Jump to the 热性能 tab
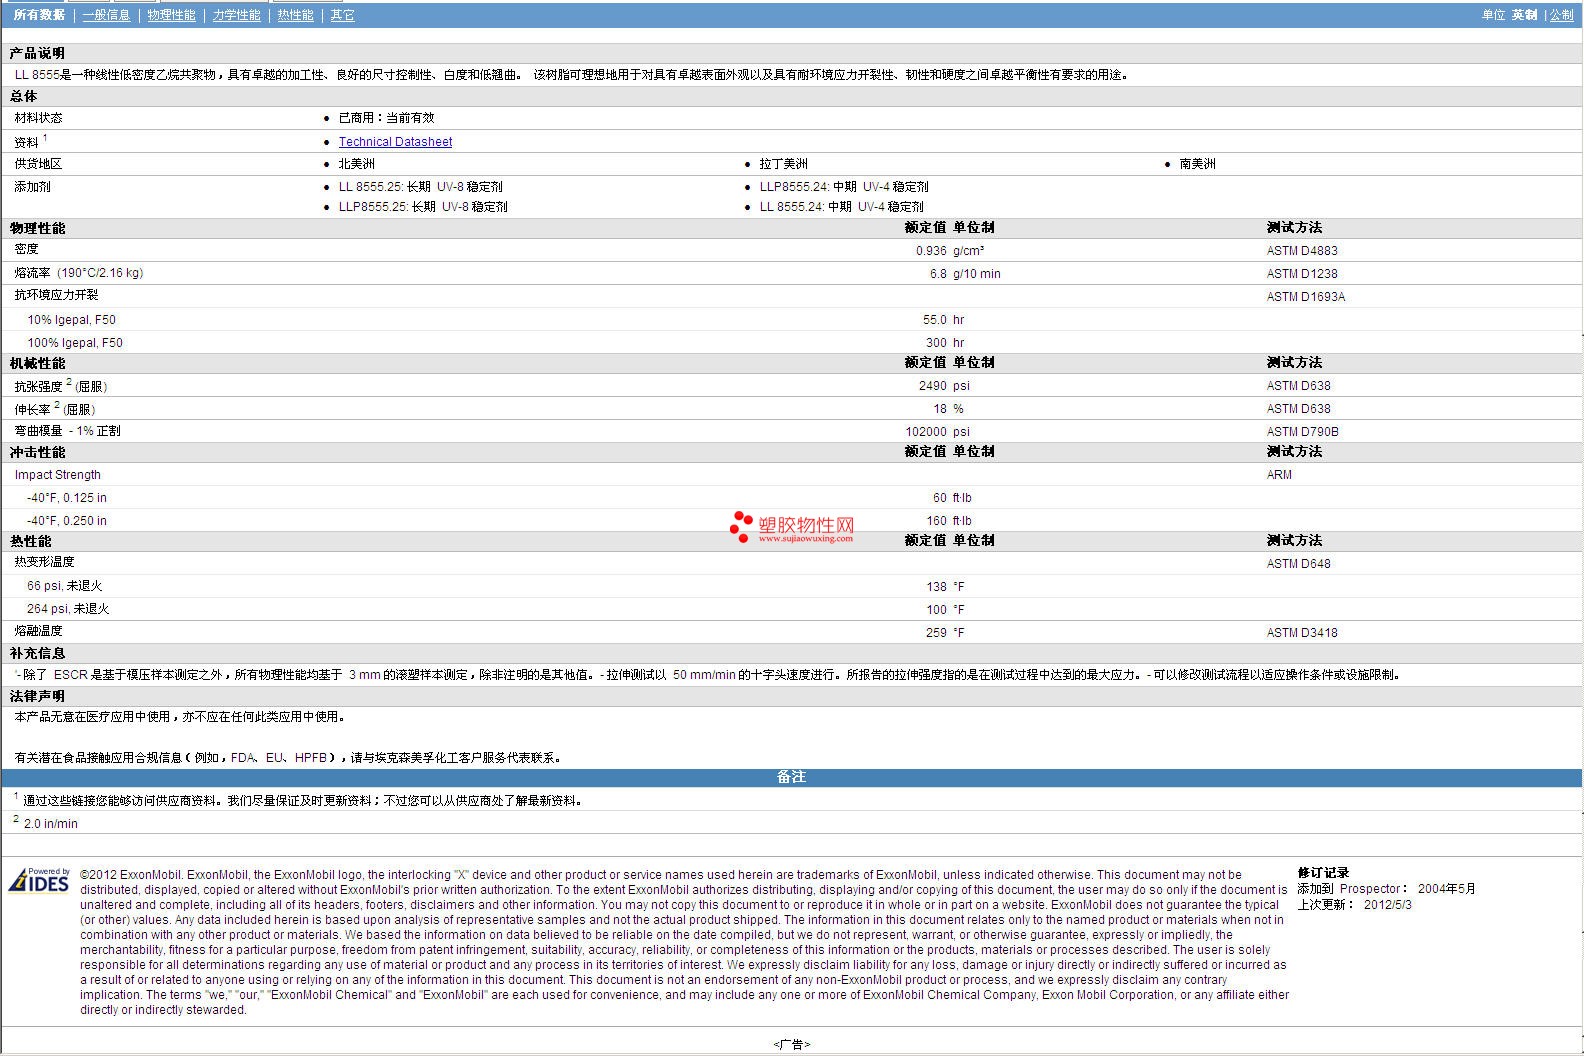 [x=295, y=15]
